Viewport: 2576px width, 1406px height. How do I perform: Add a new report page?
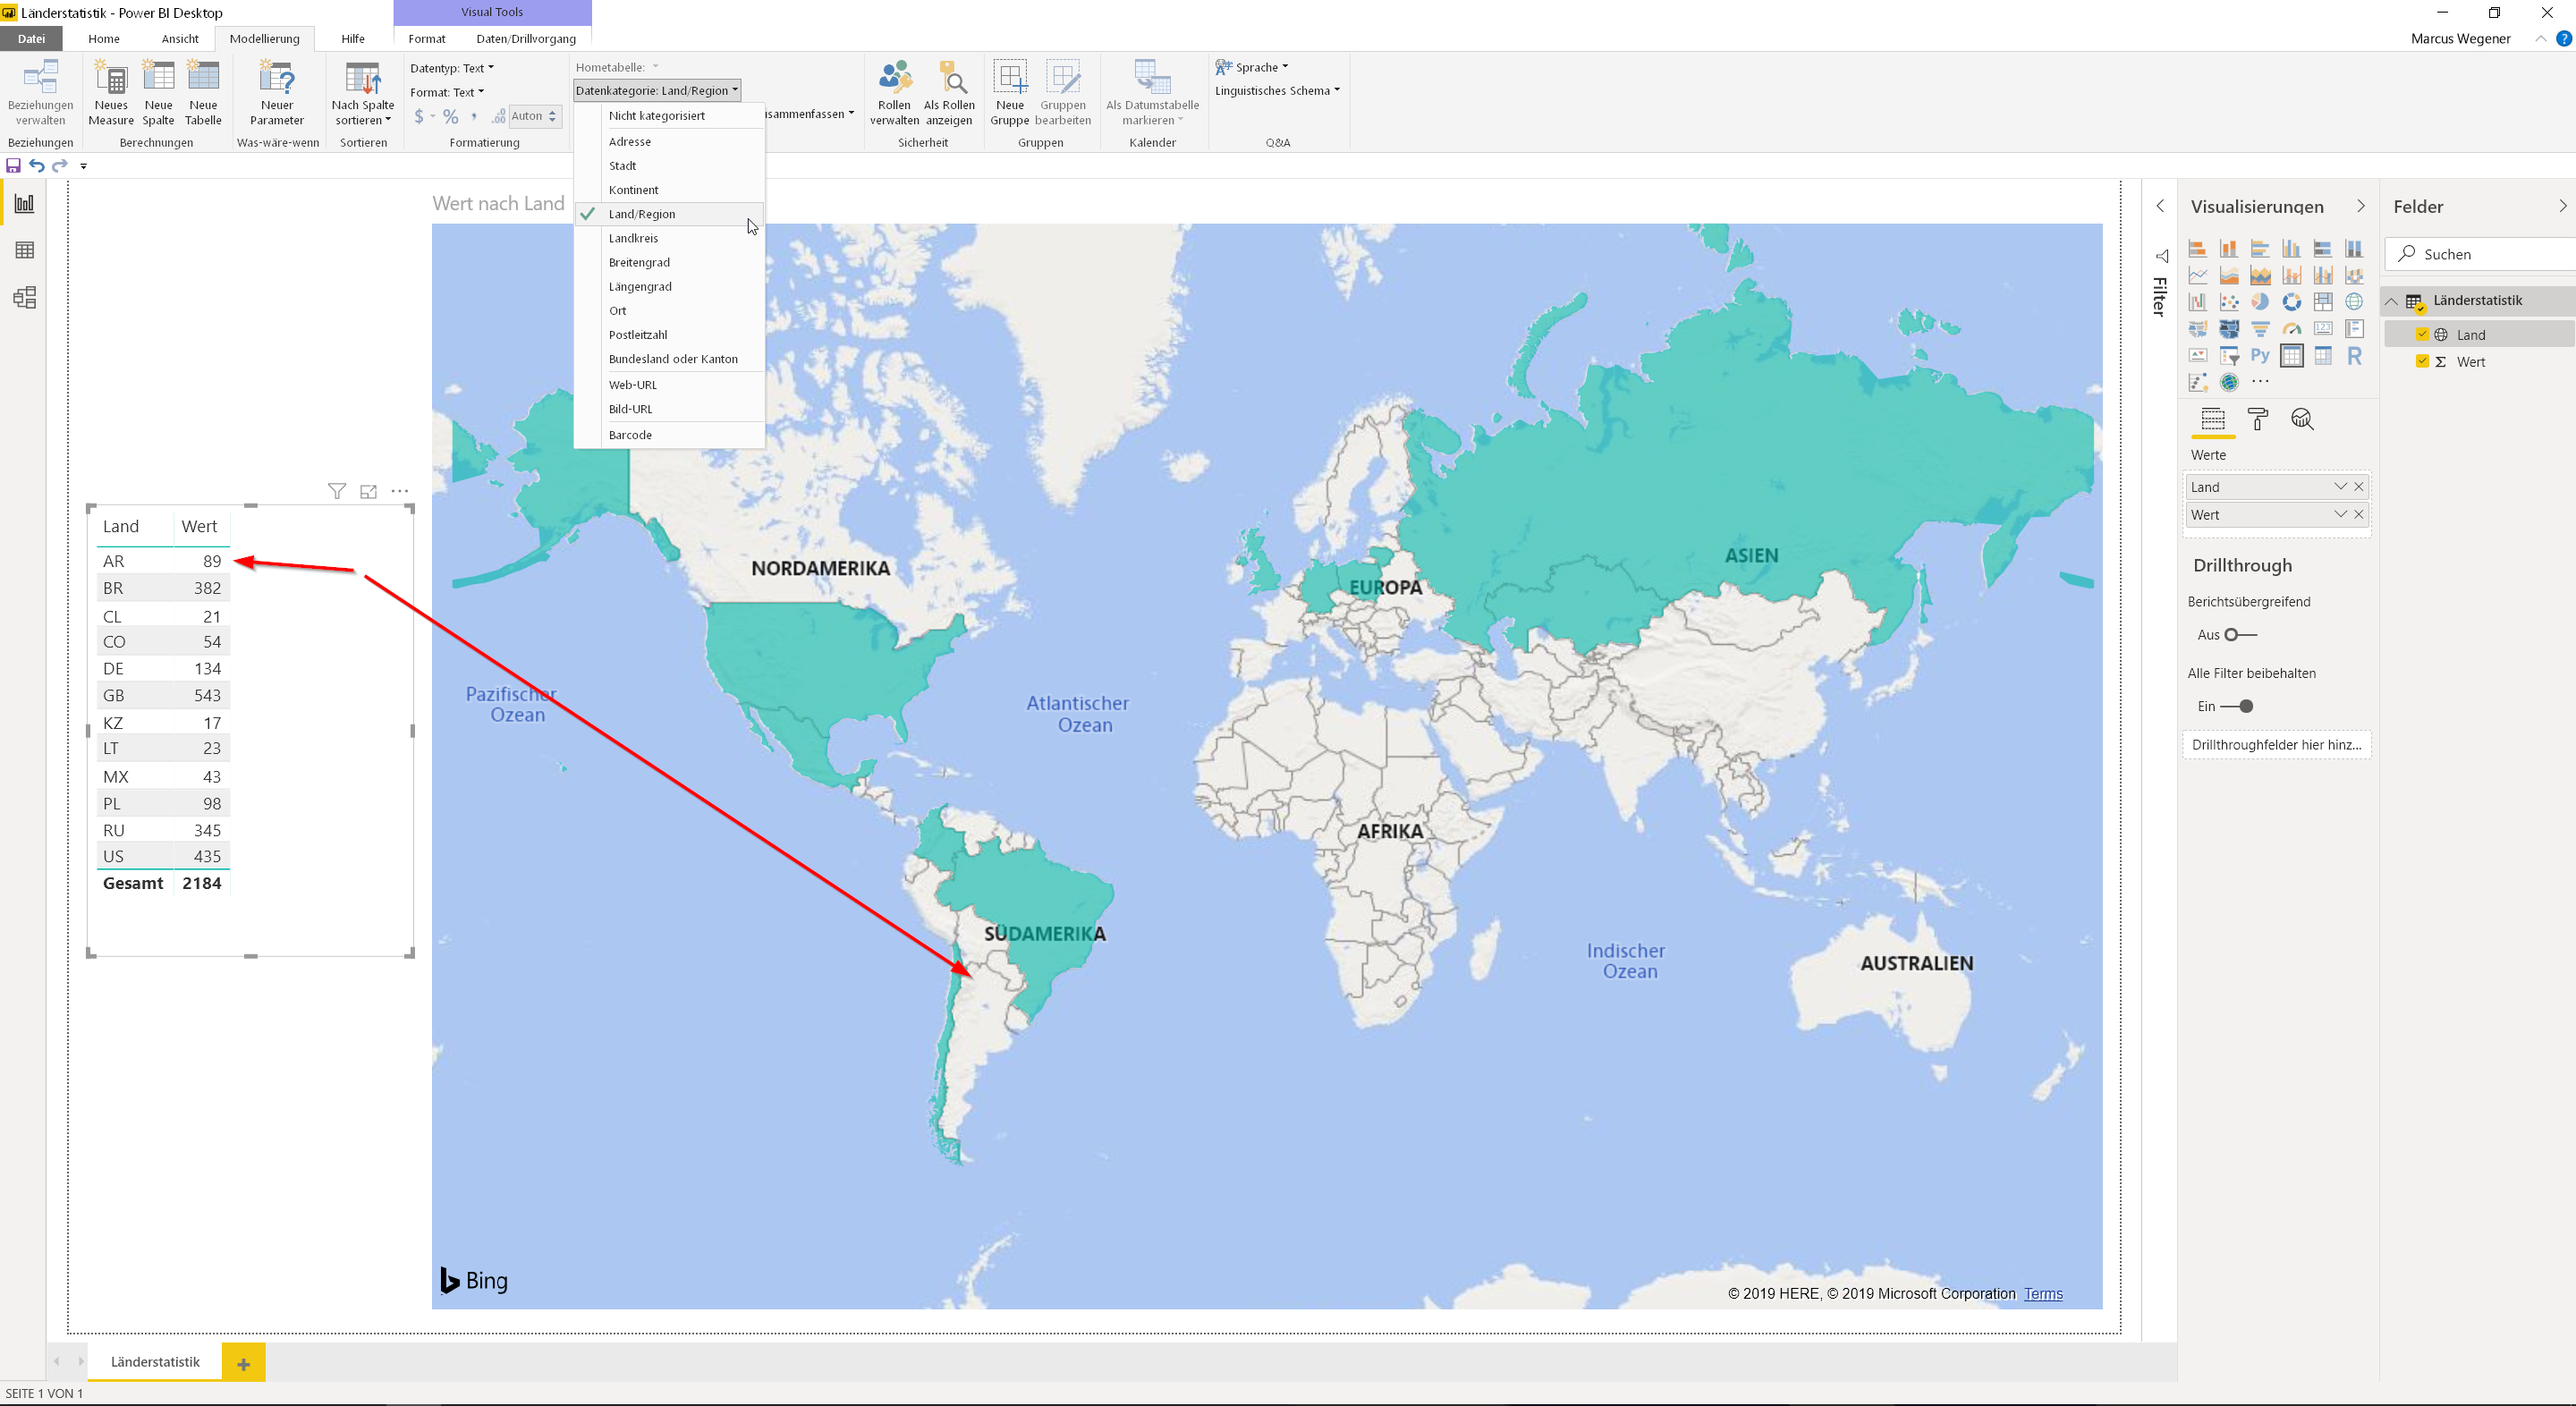click(x=243, y=1363)
